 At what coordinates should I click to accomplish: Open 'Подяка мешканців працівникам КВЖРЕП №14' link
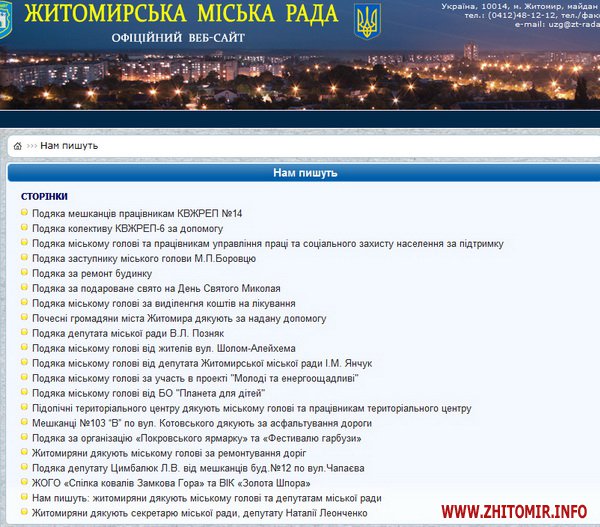137,213
